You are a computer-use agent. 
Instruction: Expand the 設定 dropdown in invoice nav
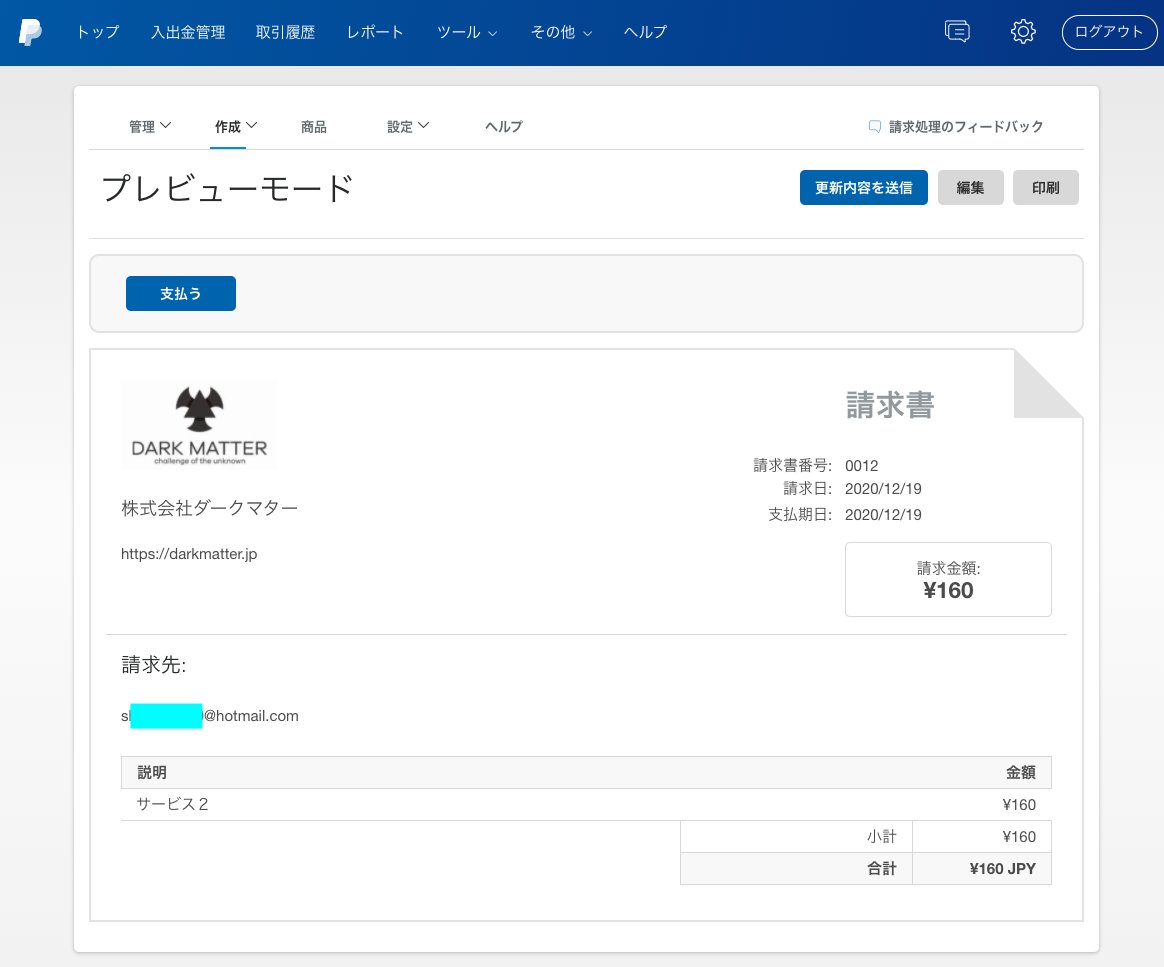(408, 127)
